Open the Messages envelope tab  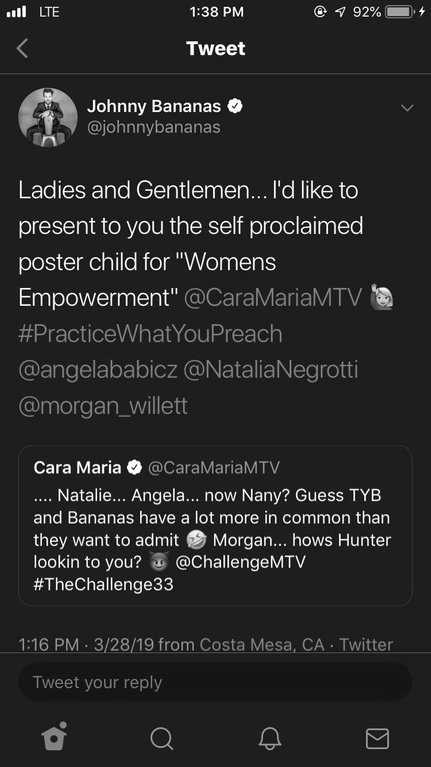point(378,739)
